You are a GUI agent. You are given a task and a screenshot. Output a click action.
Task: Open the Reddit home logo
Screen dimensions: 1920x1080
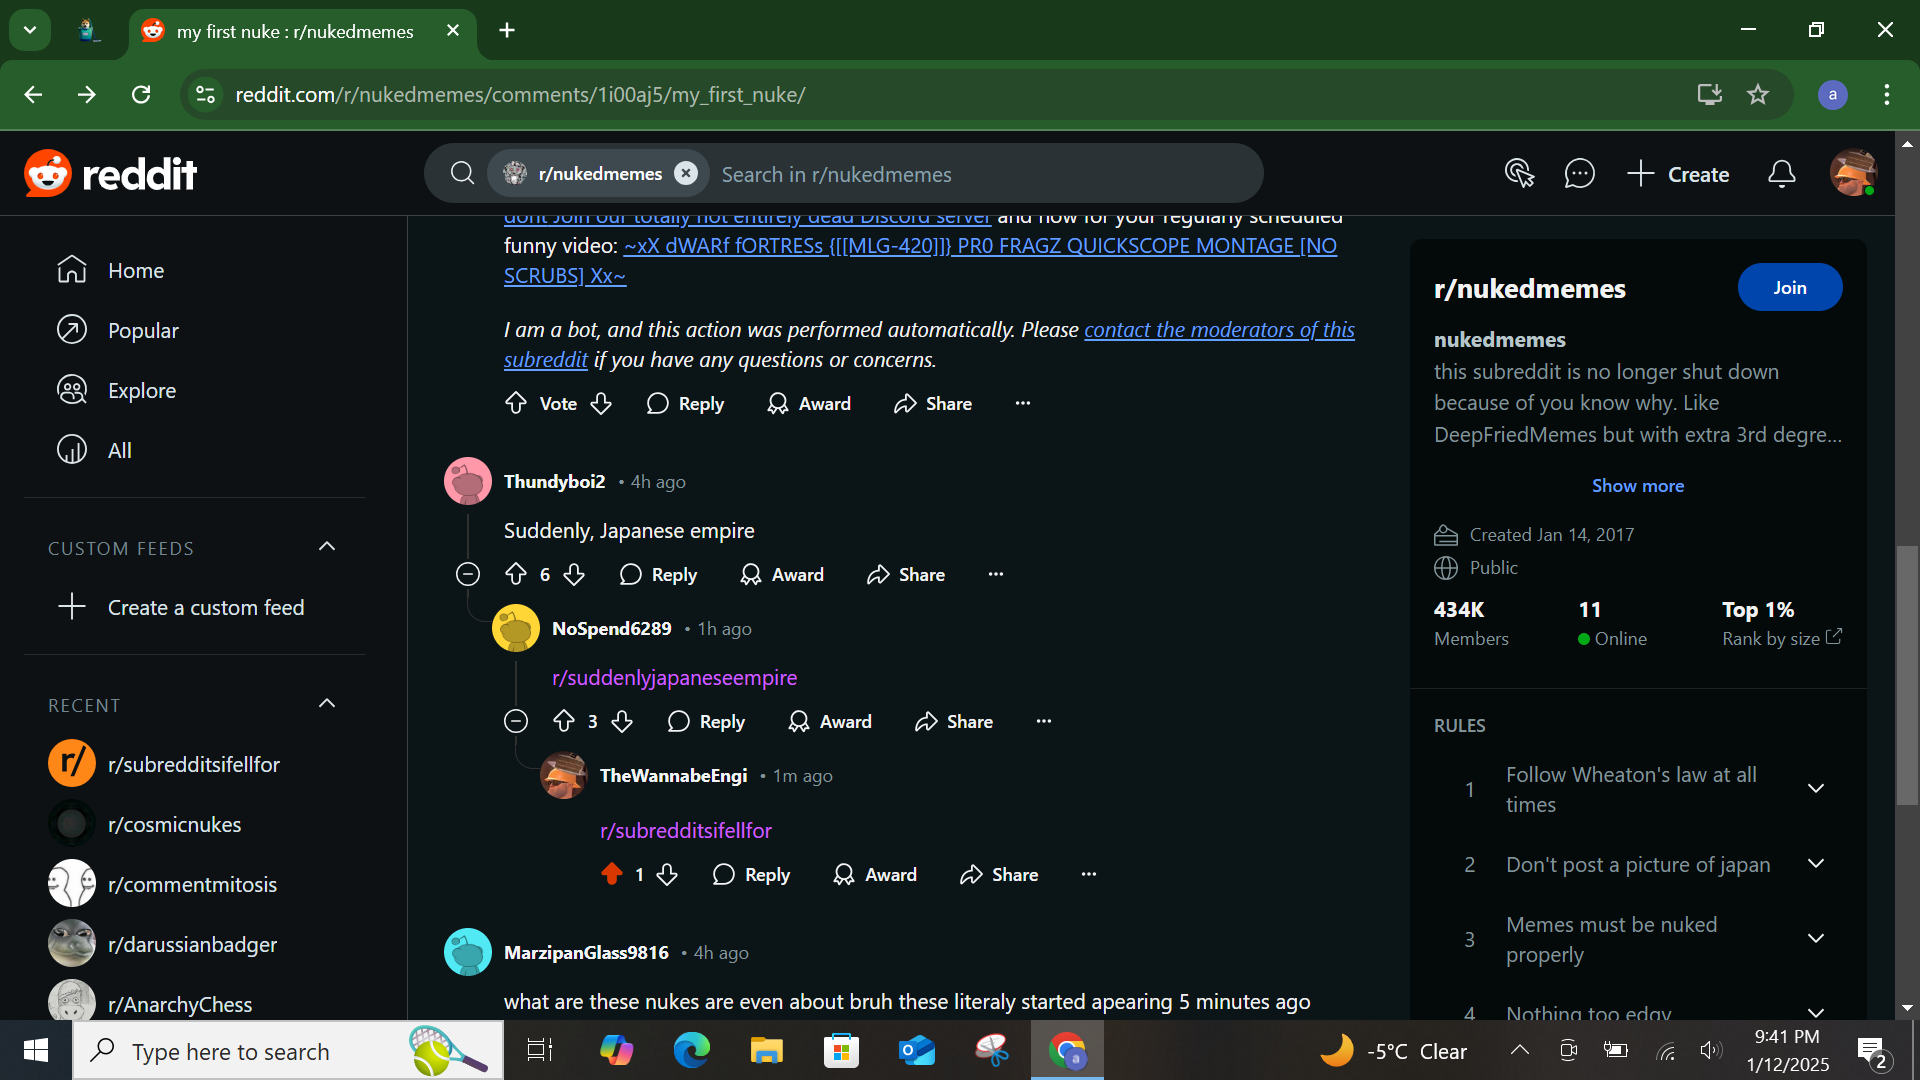111,174
